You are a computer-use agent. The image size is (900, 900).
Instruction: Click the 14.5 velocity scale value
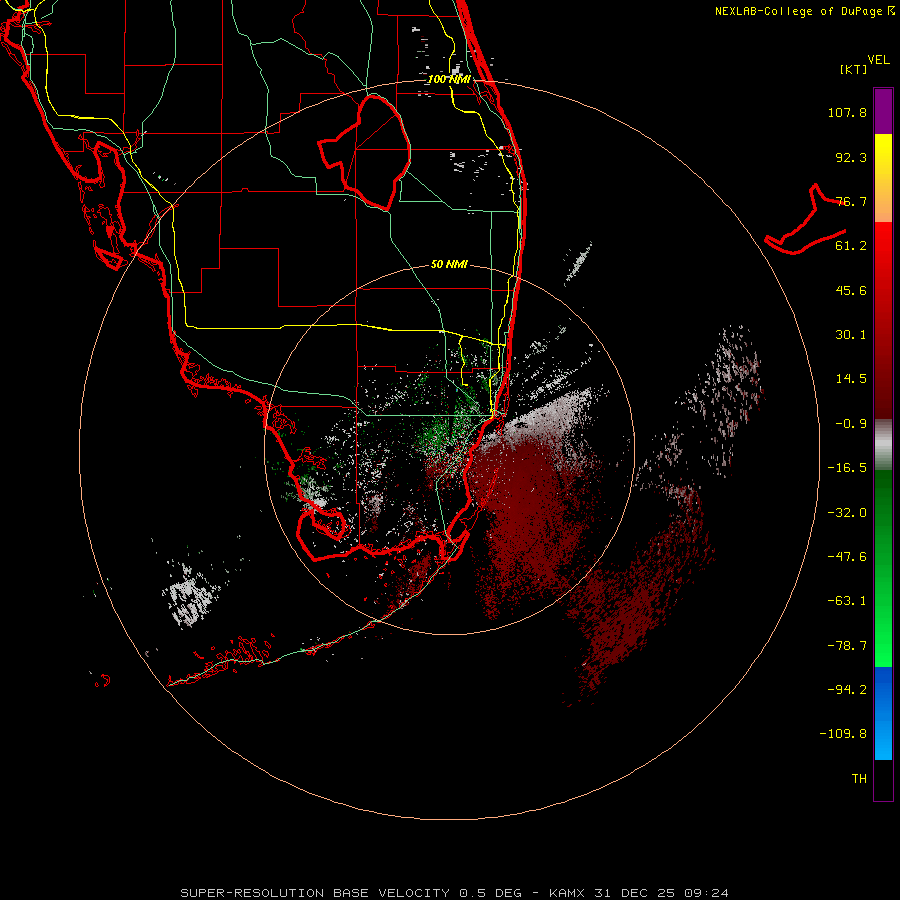pos(851,379)
